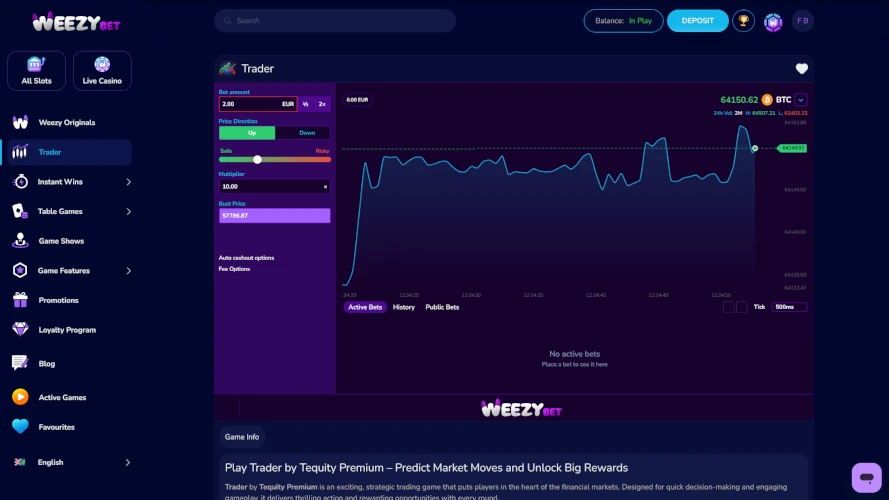Click the Favourites blue heart icon
Image resolution: width=889 pixels, height=500 pixels.
pos(20,426)
